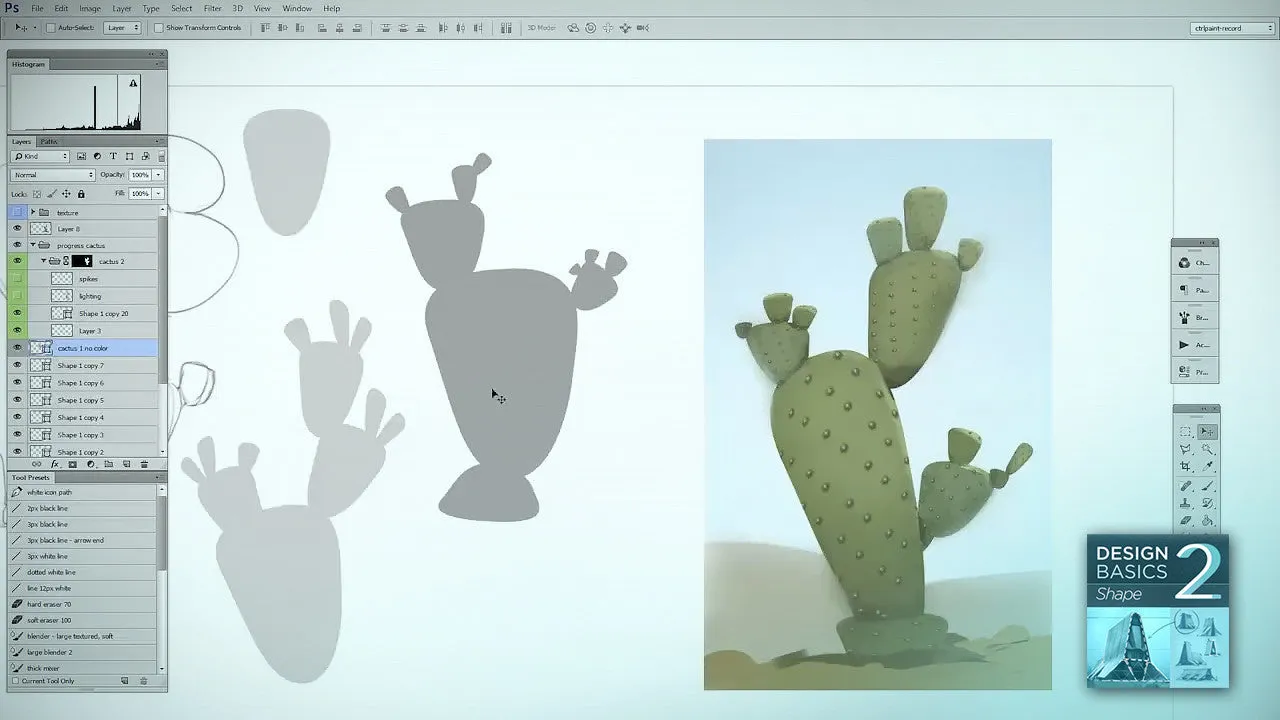1280x720 pixels.
Task: Open the blend mode Normal dropdown
Action: pyautogui.click(x=53, y=175)
